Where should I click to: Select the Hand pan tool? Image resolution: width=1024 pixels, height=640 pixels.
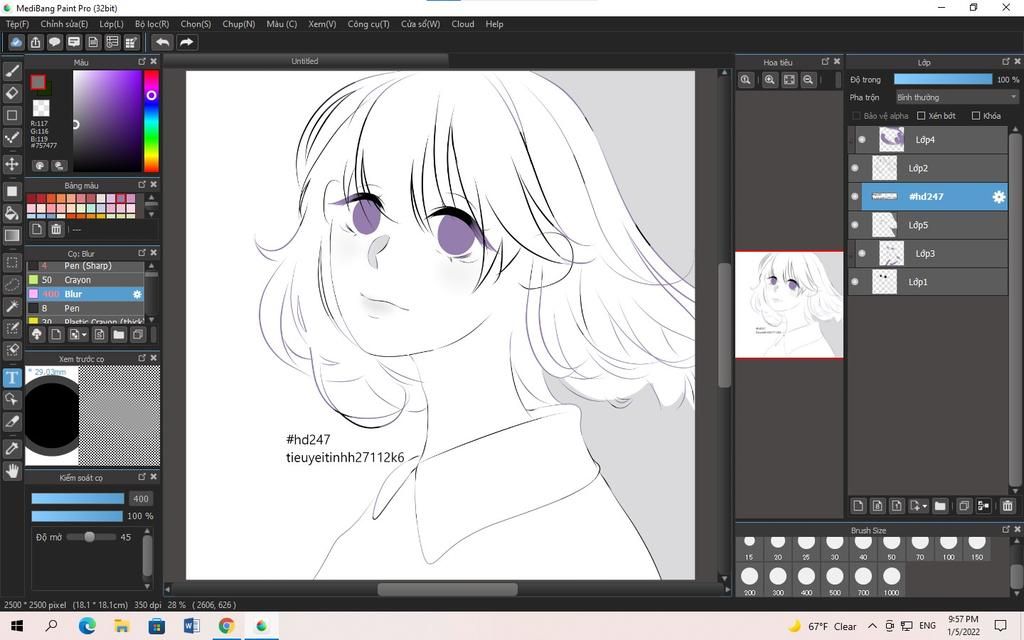(x=12, y=471)
